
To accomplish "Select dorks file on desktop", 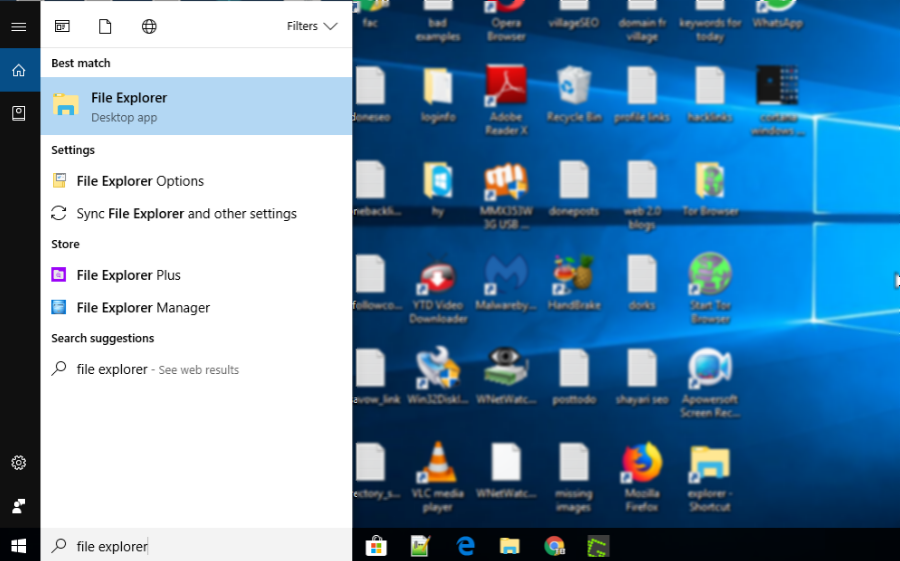I will point(642,283).
